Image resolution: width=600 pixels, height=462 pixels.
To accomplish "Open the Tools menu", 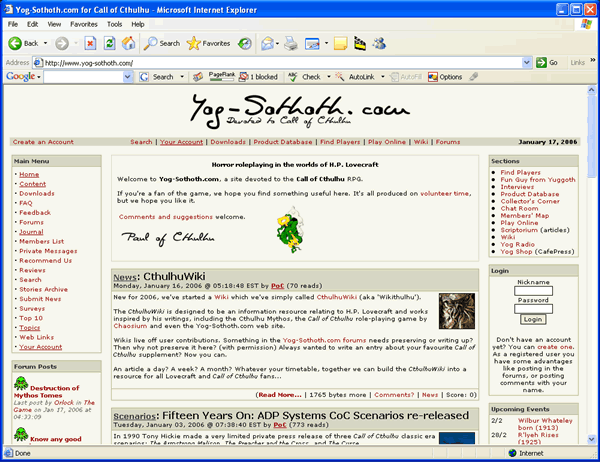I will tap(114, 24).
